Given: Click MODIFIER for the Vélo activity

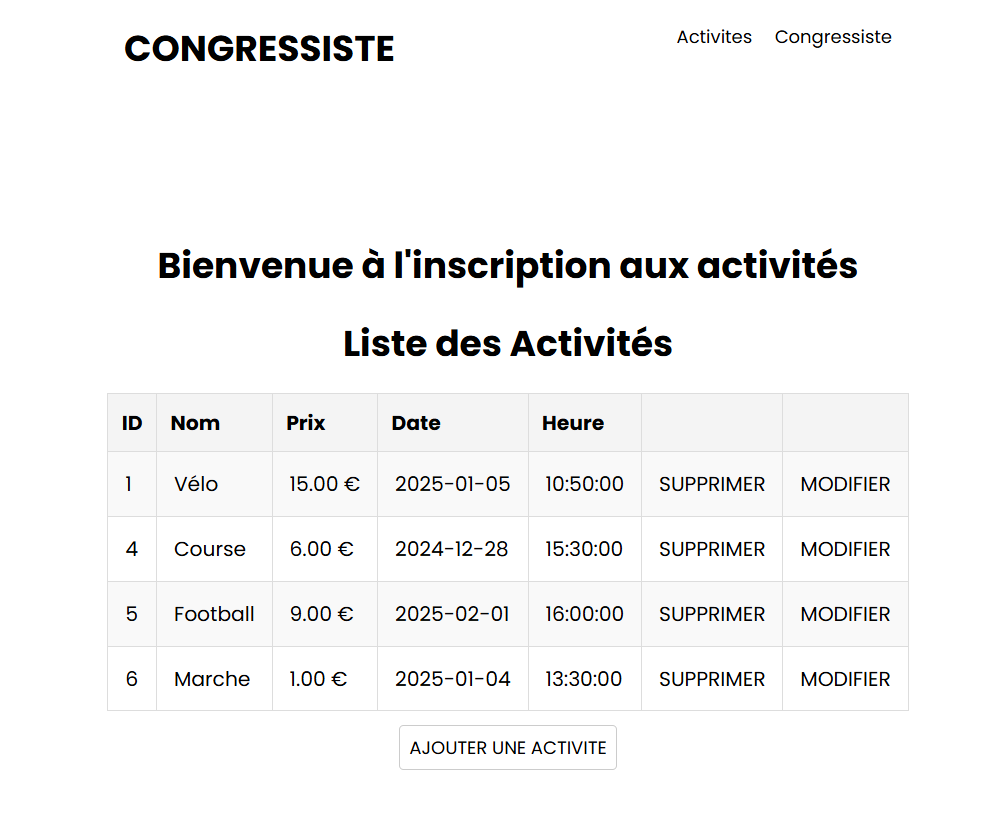Looking at the screenshot, I should pos(845,484).
